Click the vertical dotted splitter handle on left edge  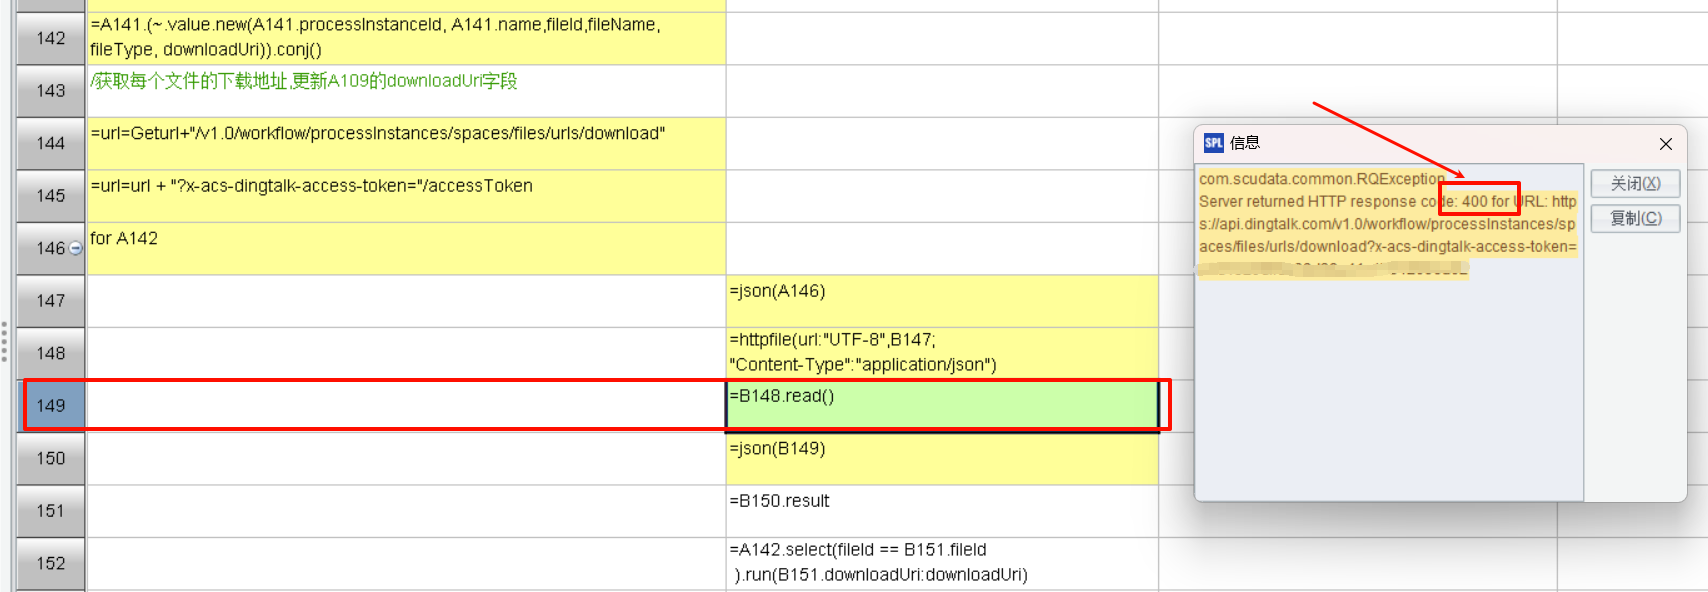tap(4, 342)
